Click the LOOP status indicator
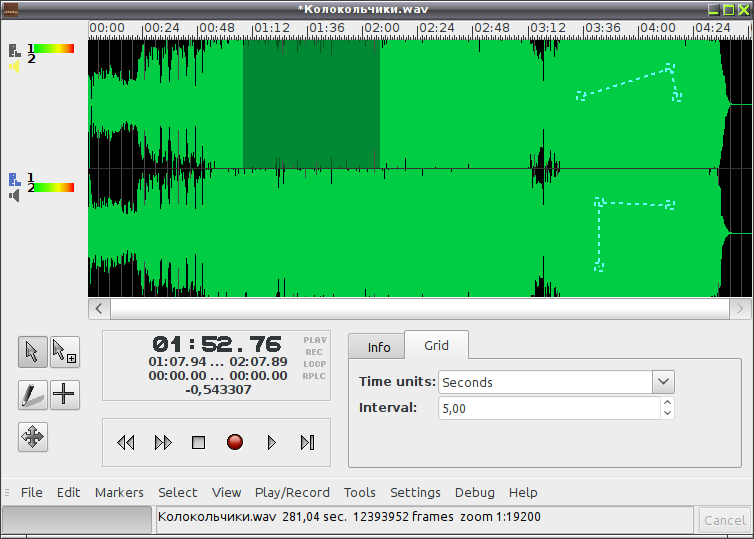The image size is (754, 539). [314, 364]
